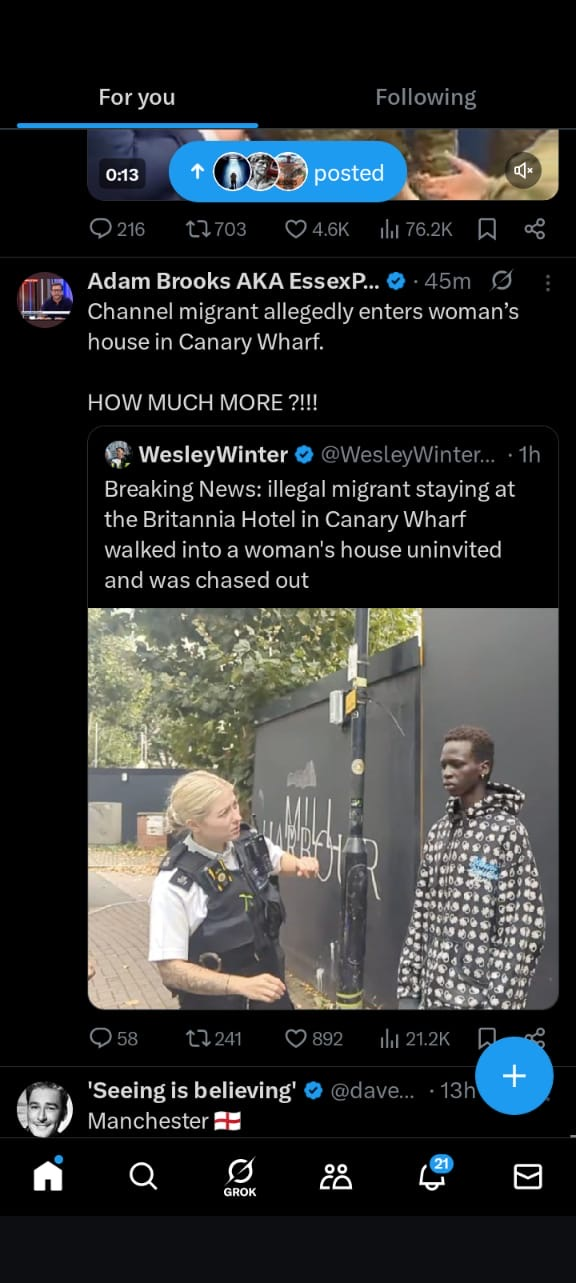This screenshot has width=576, height=1283.
Task: Switch to the Following tab
Action: [x=426, y=97]
